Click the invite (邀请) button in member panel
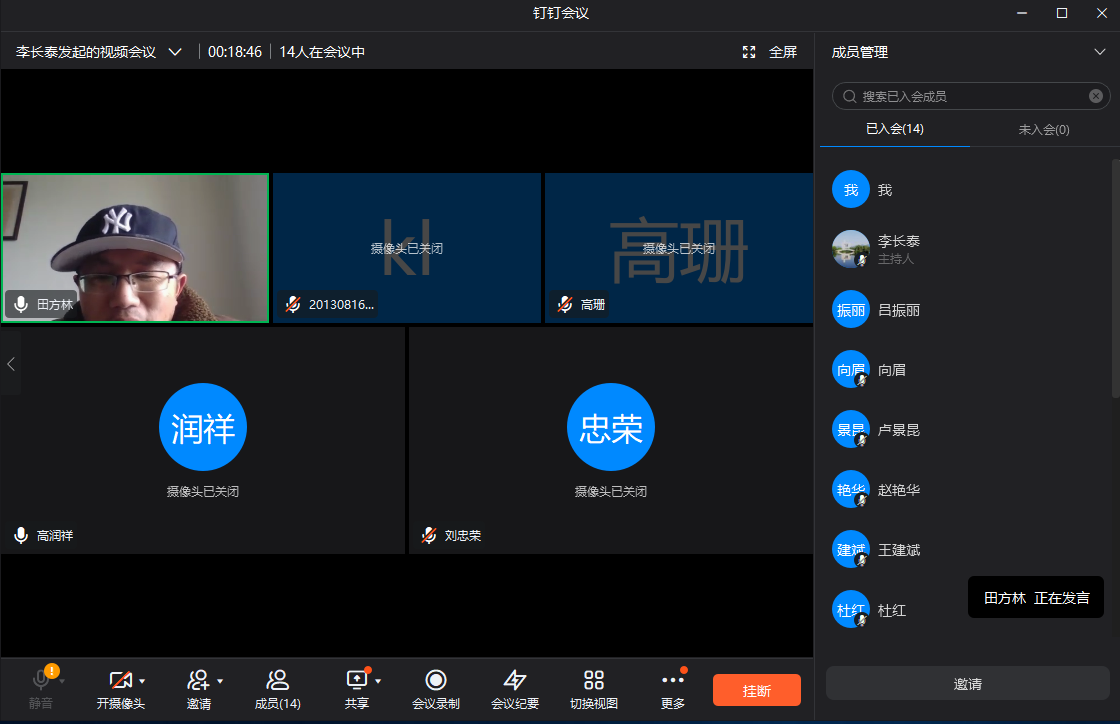This screenshot has height=724, width=1120. pyautogui.click(x=967, y=684)
